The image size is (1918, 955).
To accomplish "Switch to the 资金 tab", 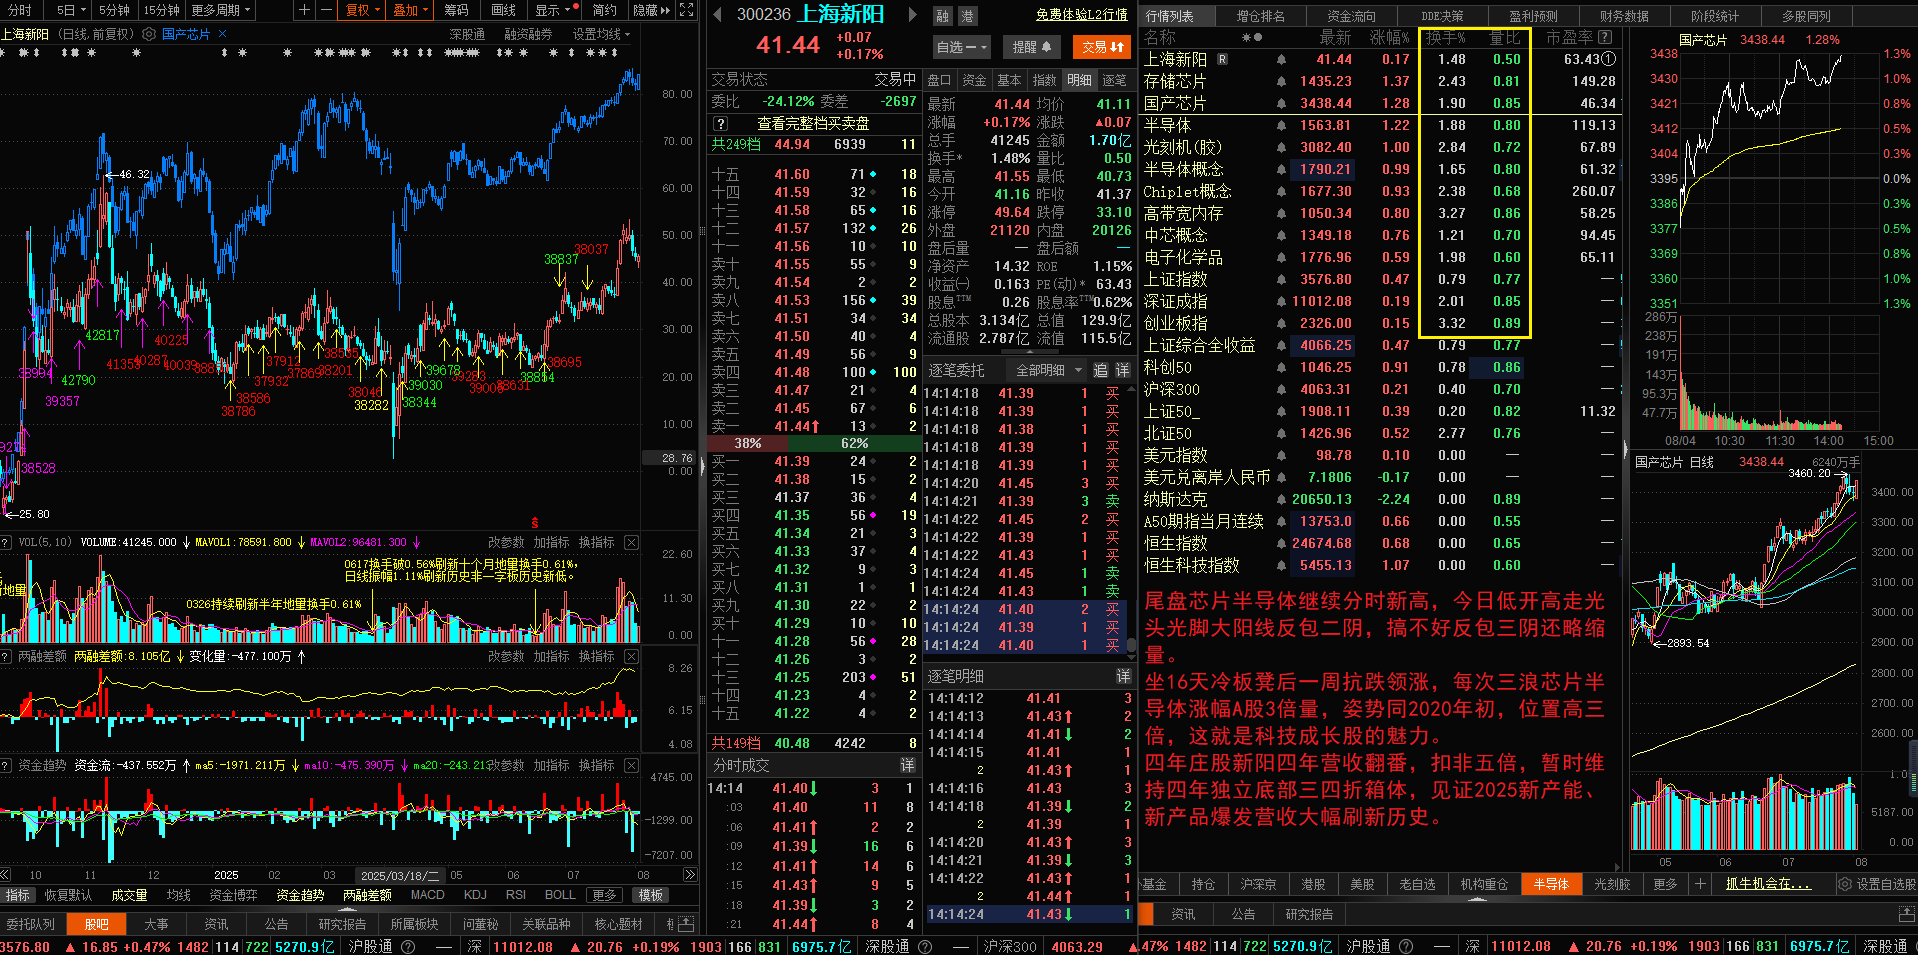I will [974, 80].
